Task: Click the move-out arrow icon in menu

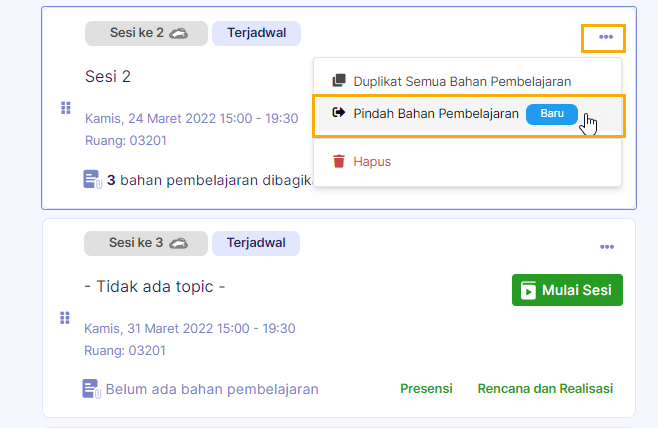Action: click(x=339, y=114)
